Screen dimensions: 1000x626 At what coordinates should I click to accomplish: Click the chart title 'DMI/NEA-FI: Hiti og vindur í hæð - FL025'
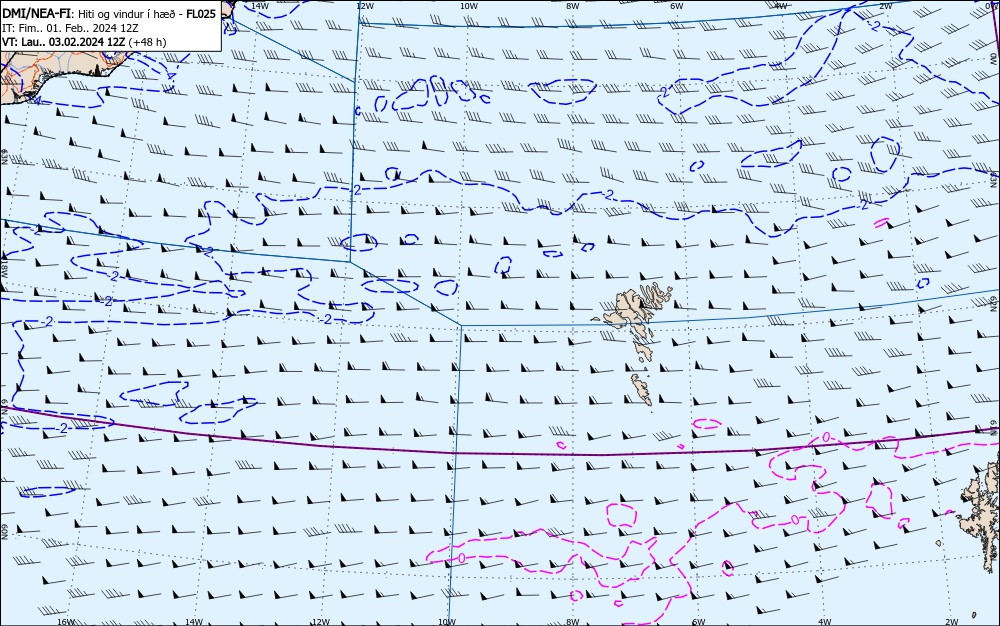click(109, 14)
